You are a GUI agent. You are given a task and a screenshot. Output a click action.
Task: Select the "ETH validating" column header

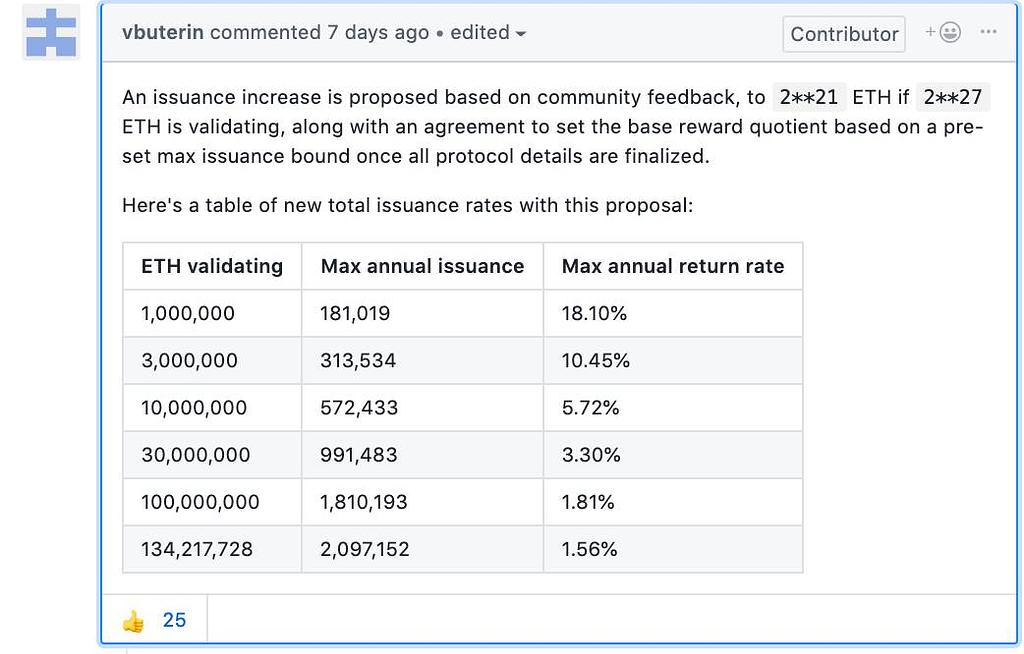tap(212, 266)
